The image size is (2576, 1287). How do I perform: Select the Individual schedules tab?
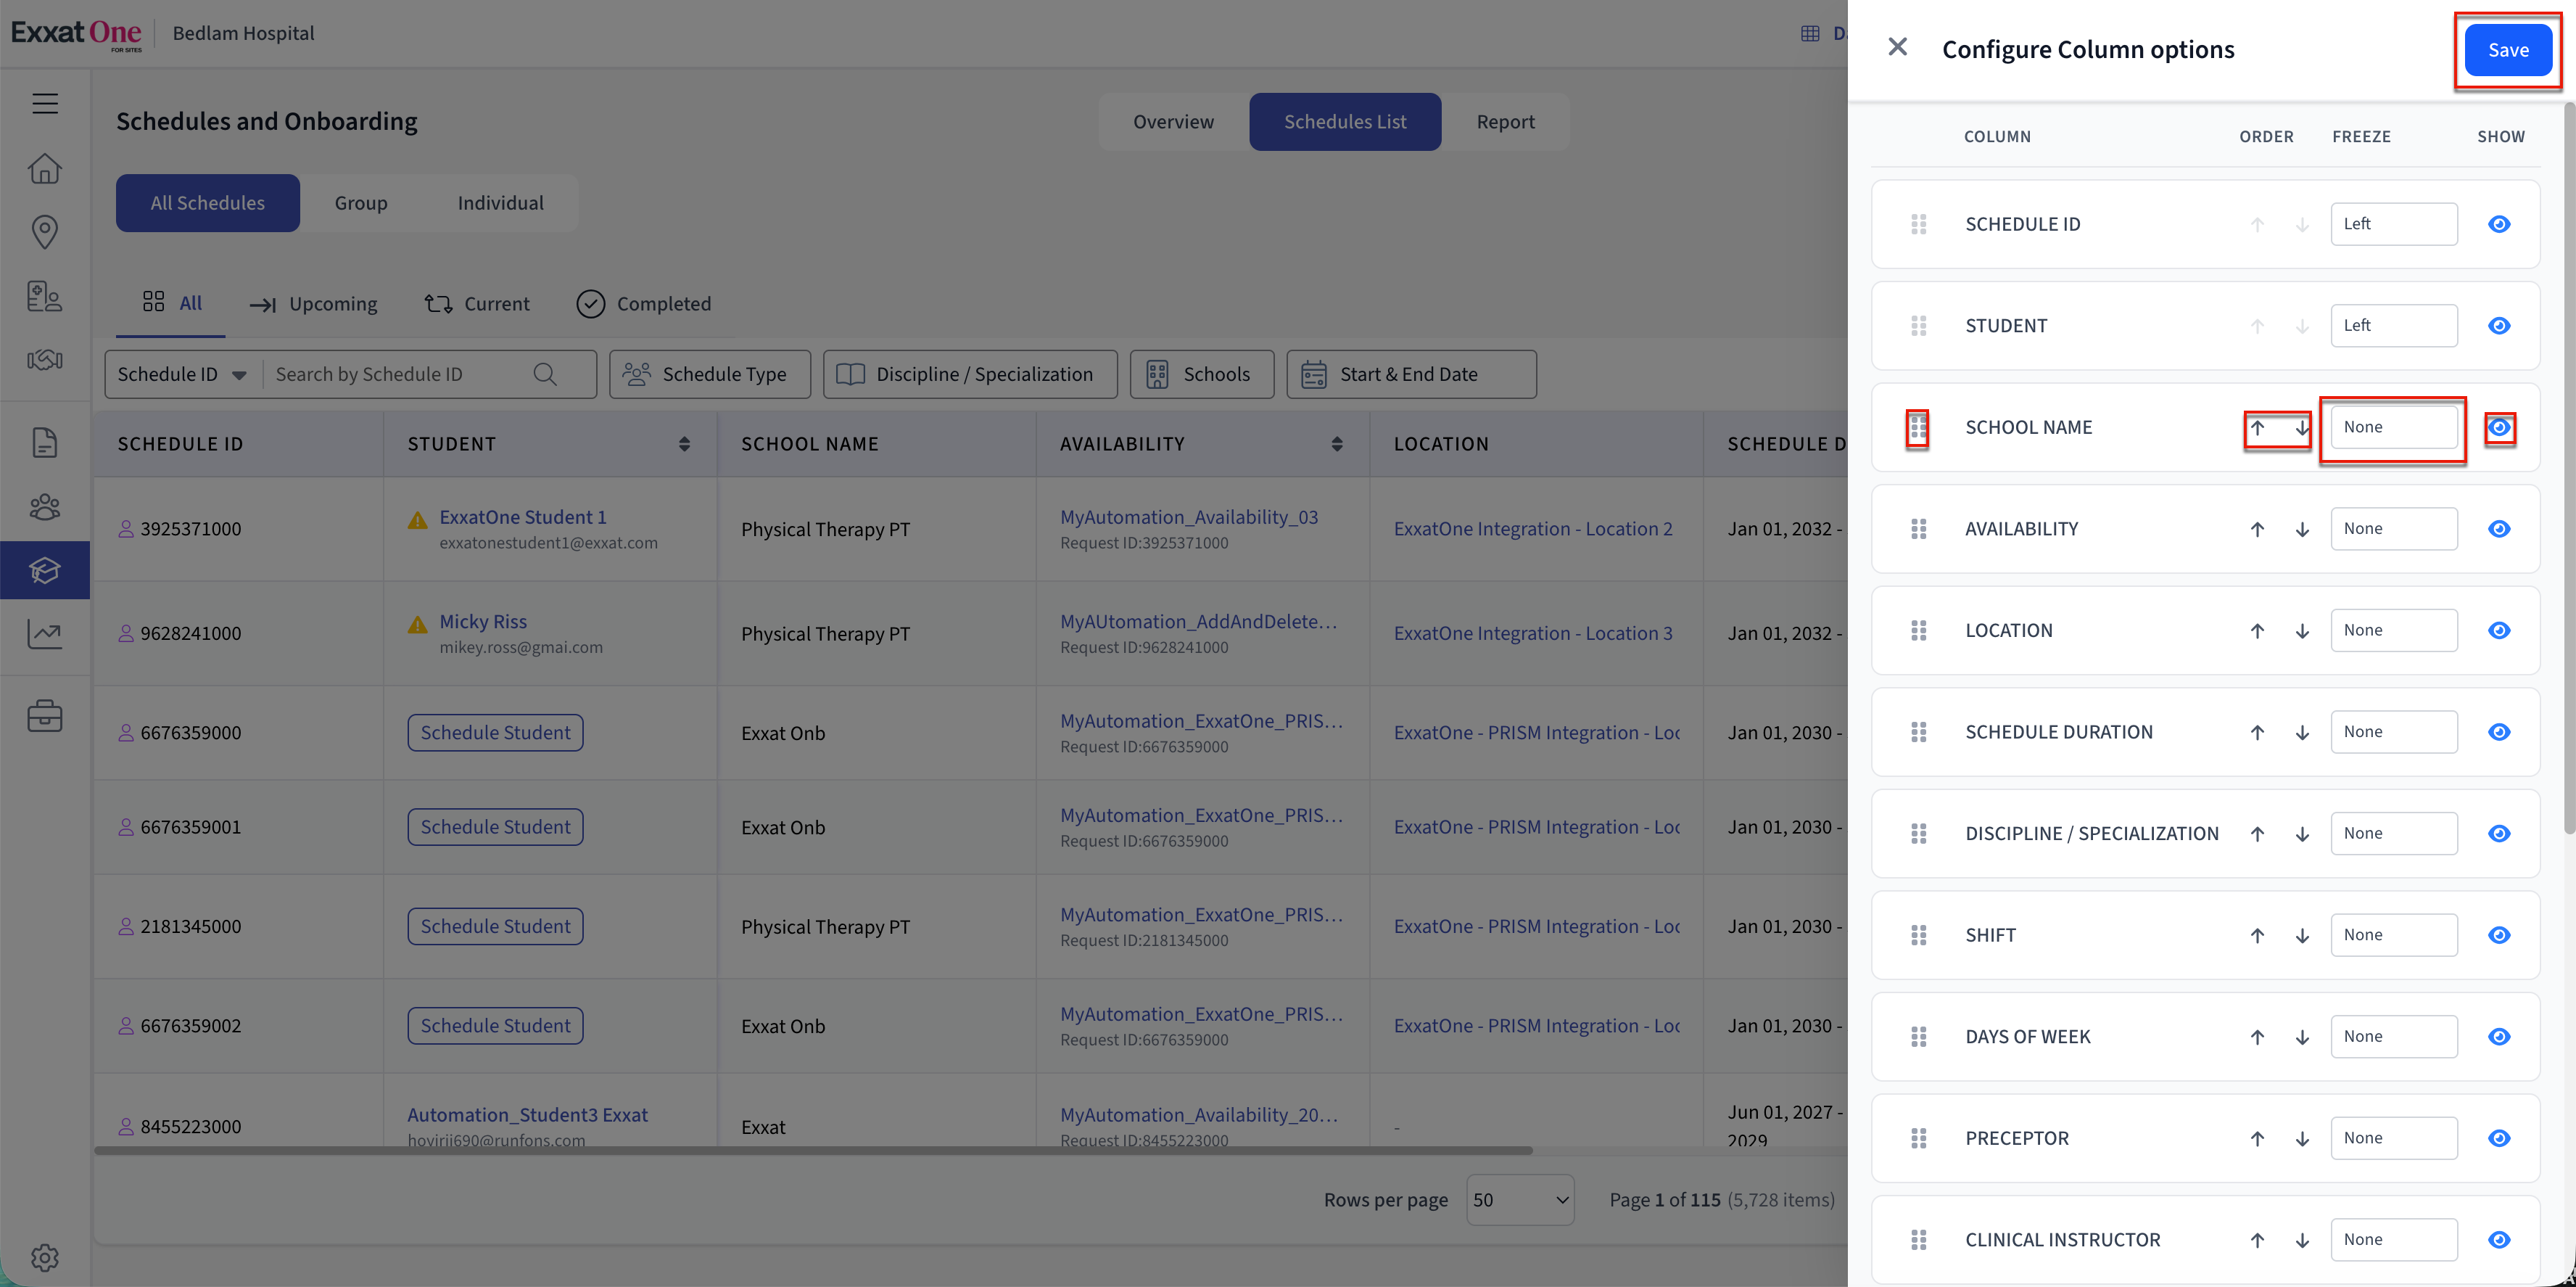[500, 203]
